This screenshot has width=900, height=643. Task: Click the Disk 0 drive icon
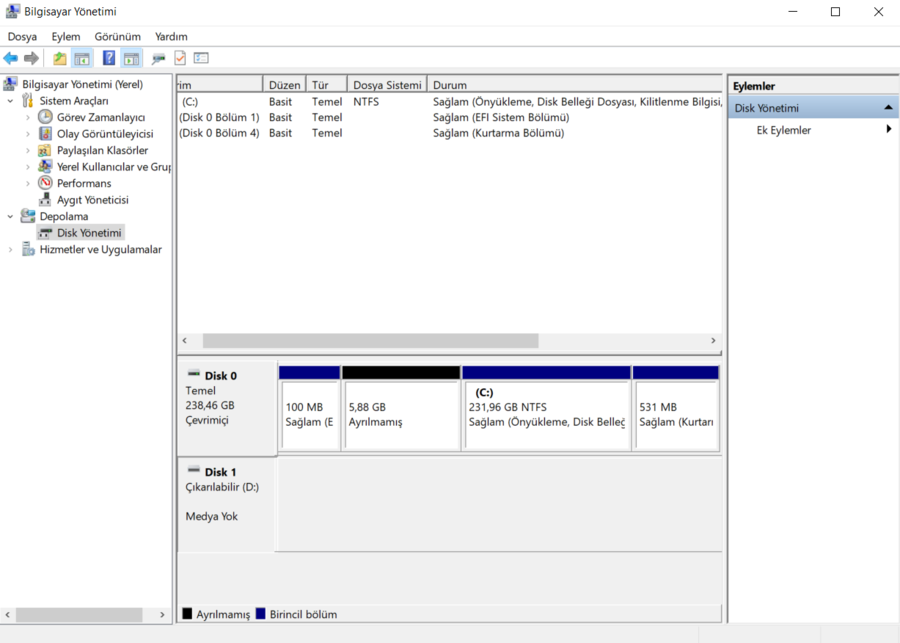[194, 374]
